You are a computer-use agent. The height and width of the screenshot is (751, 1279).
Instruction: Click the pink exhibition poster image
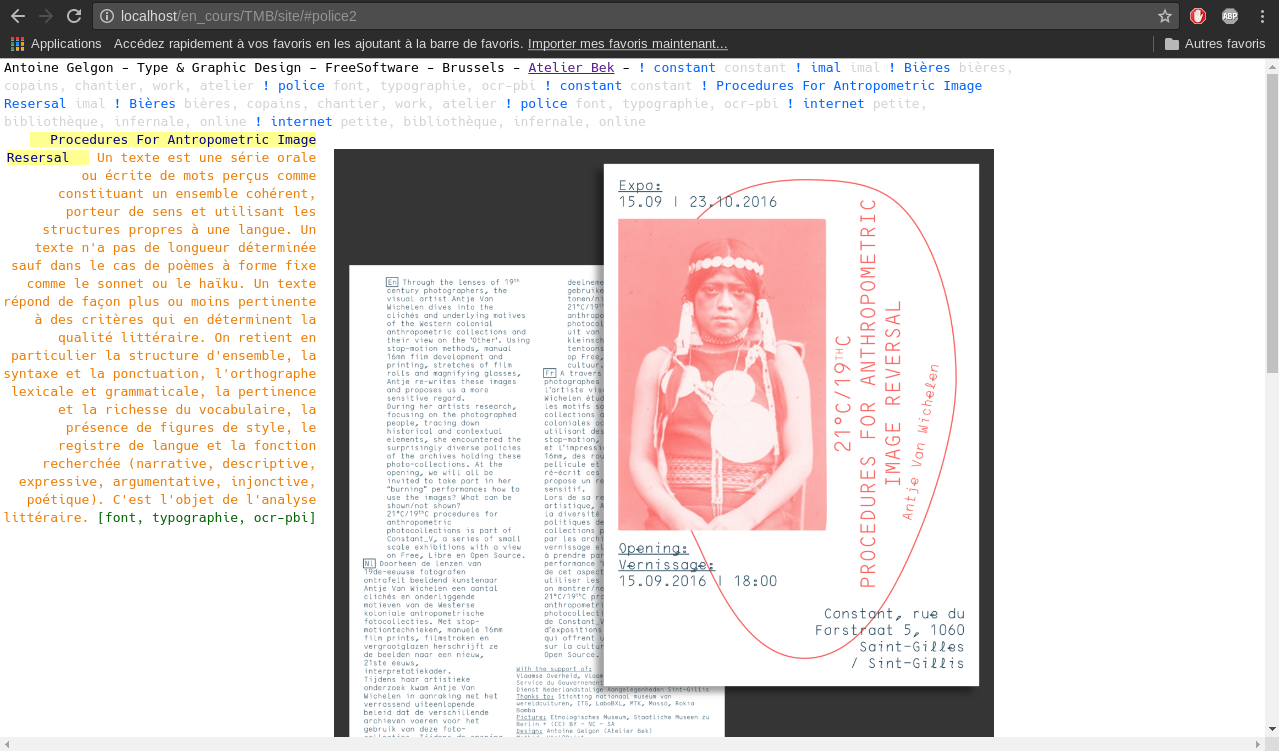(x=790, y=425)
